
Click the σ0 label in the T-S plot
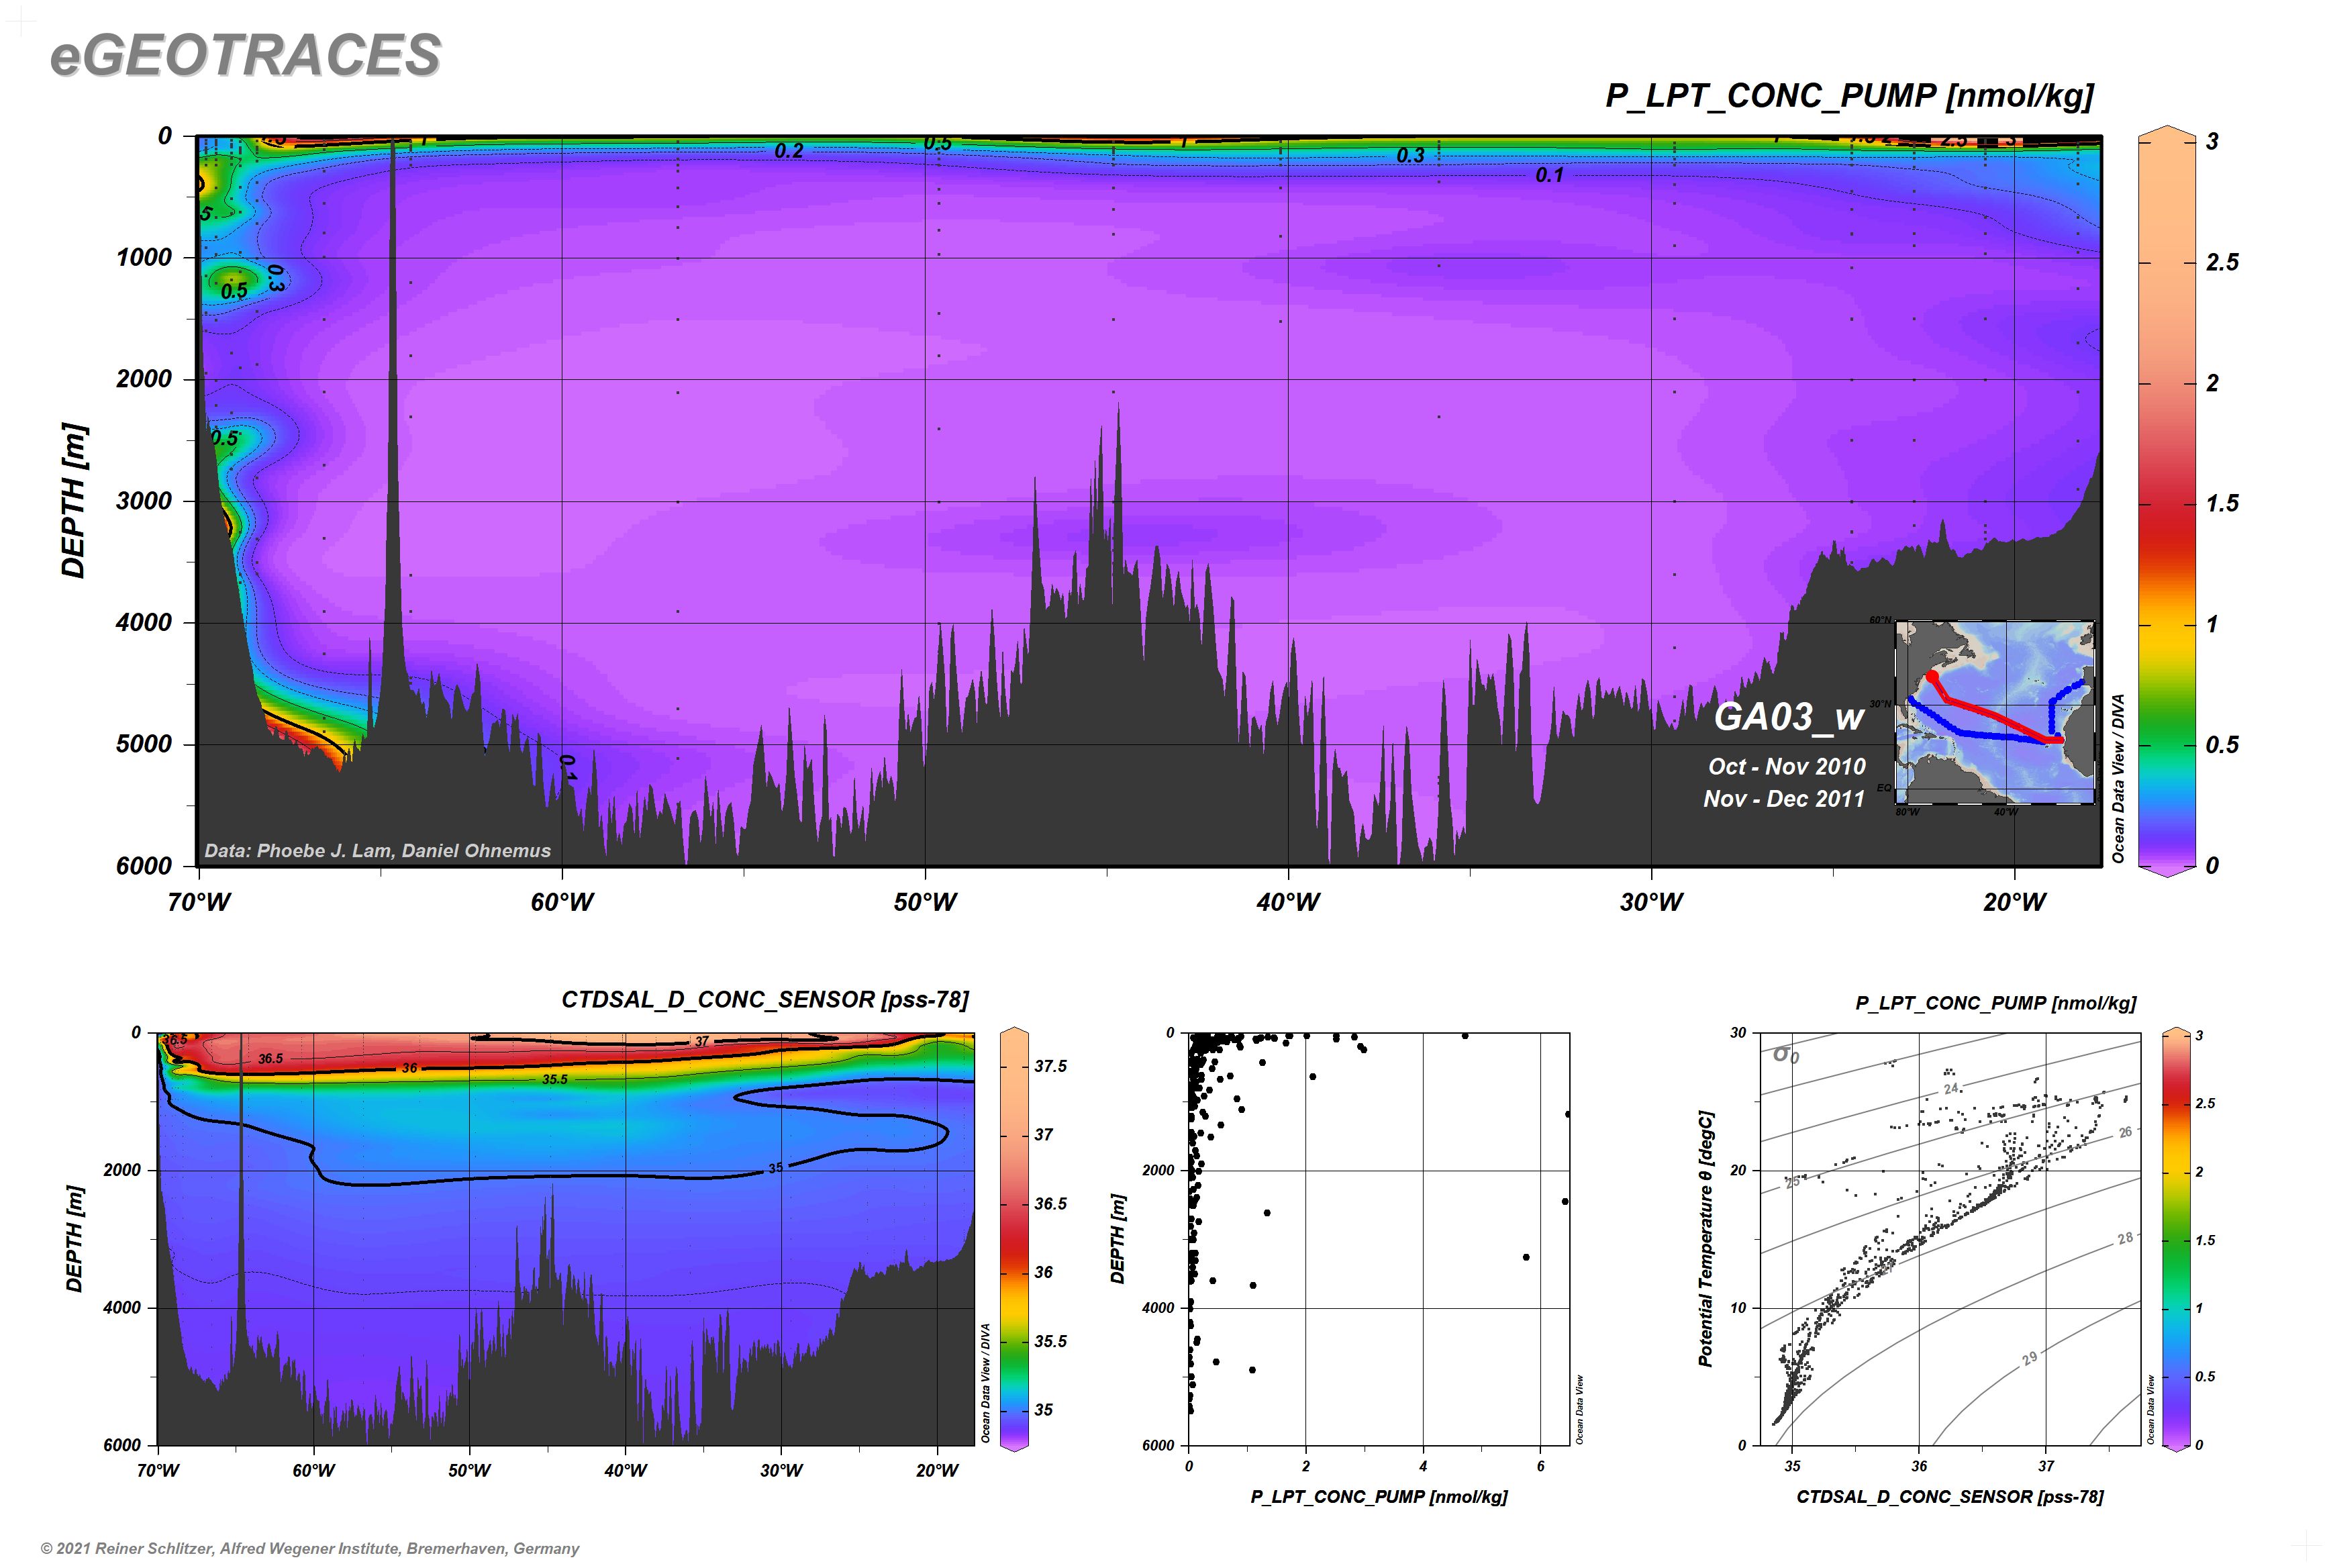1786,1054
